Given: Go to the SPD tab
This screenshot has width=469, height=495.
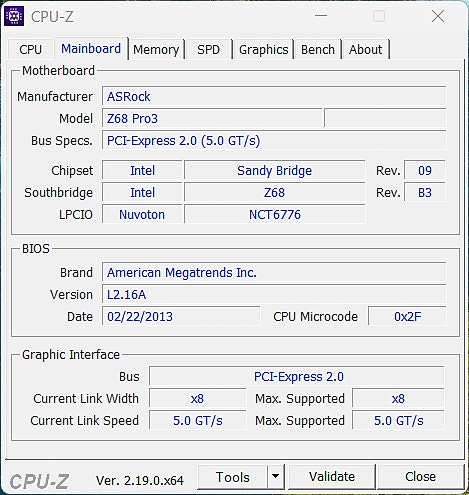Looking at the screenshot, I should coord(208,50).
